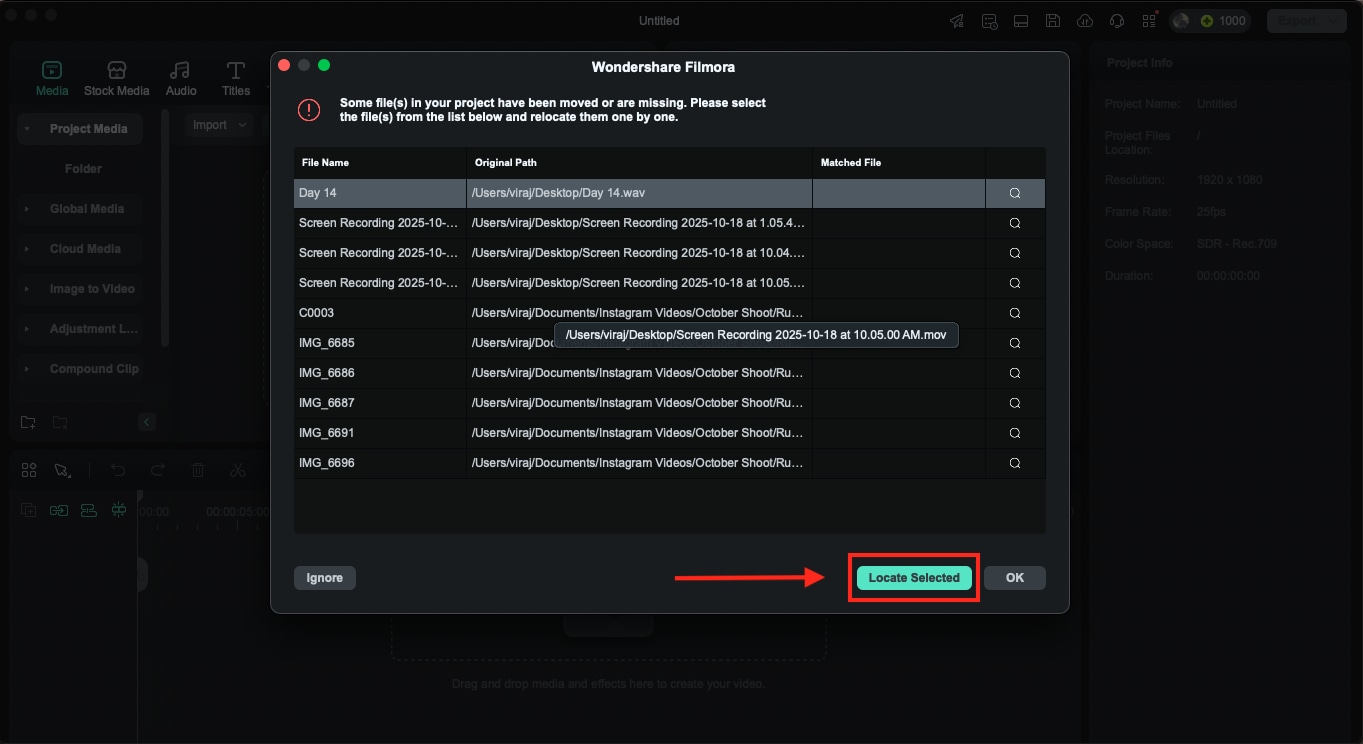Click the undo arrow in the timeline toolbar
The image size is (1363, 744).
[118, 470]
